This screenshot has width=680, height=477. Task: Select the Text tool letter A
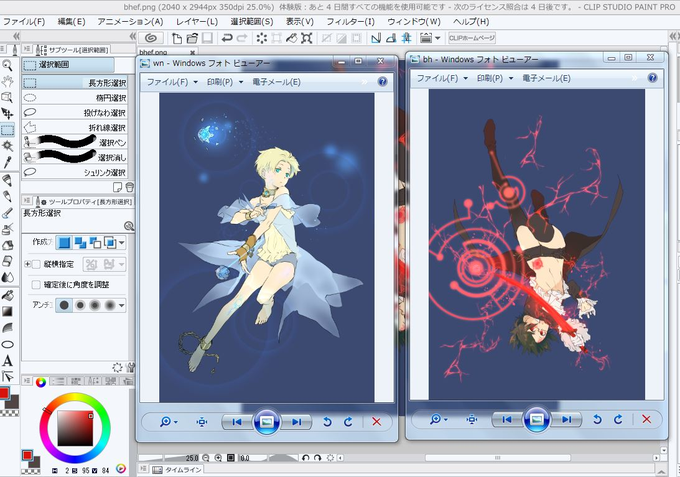pos(7,361)
